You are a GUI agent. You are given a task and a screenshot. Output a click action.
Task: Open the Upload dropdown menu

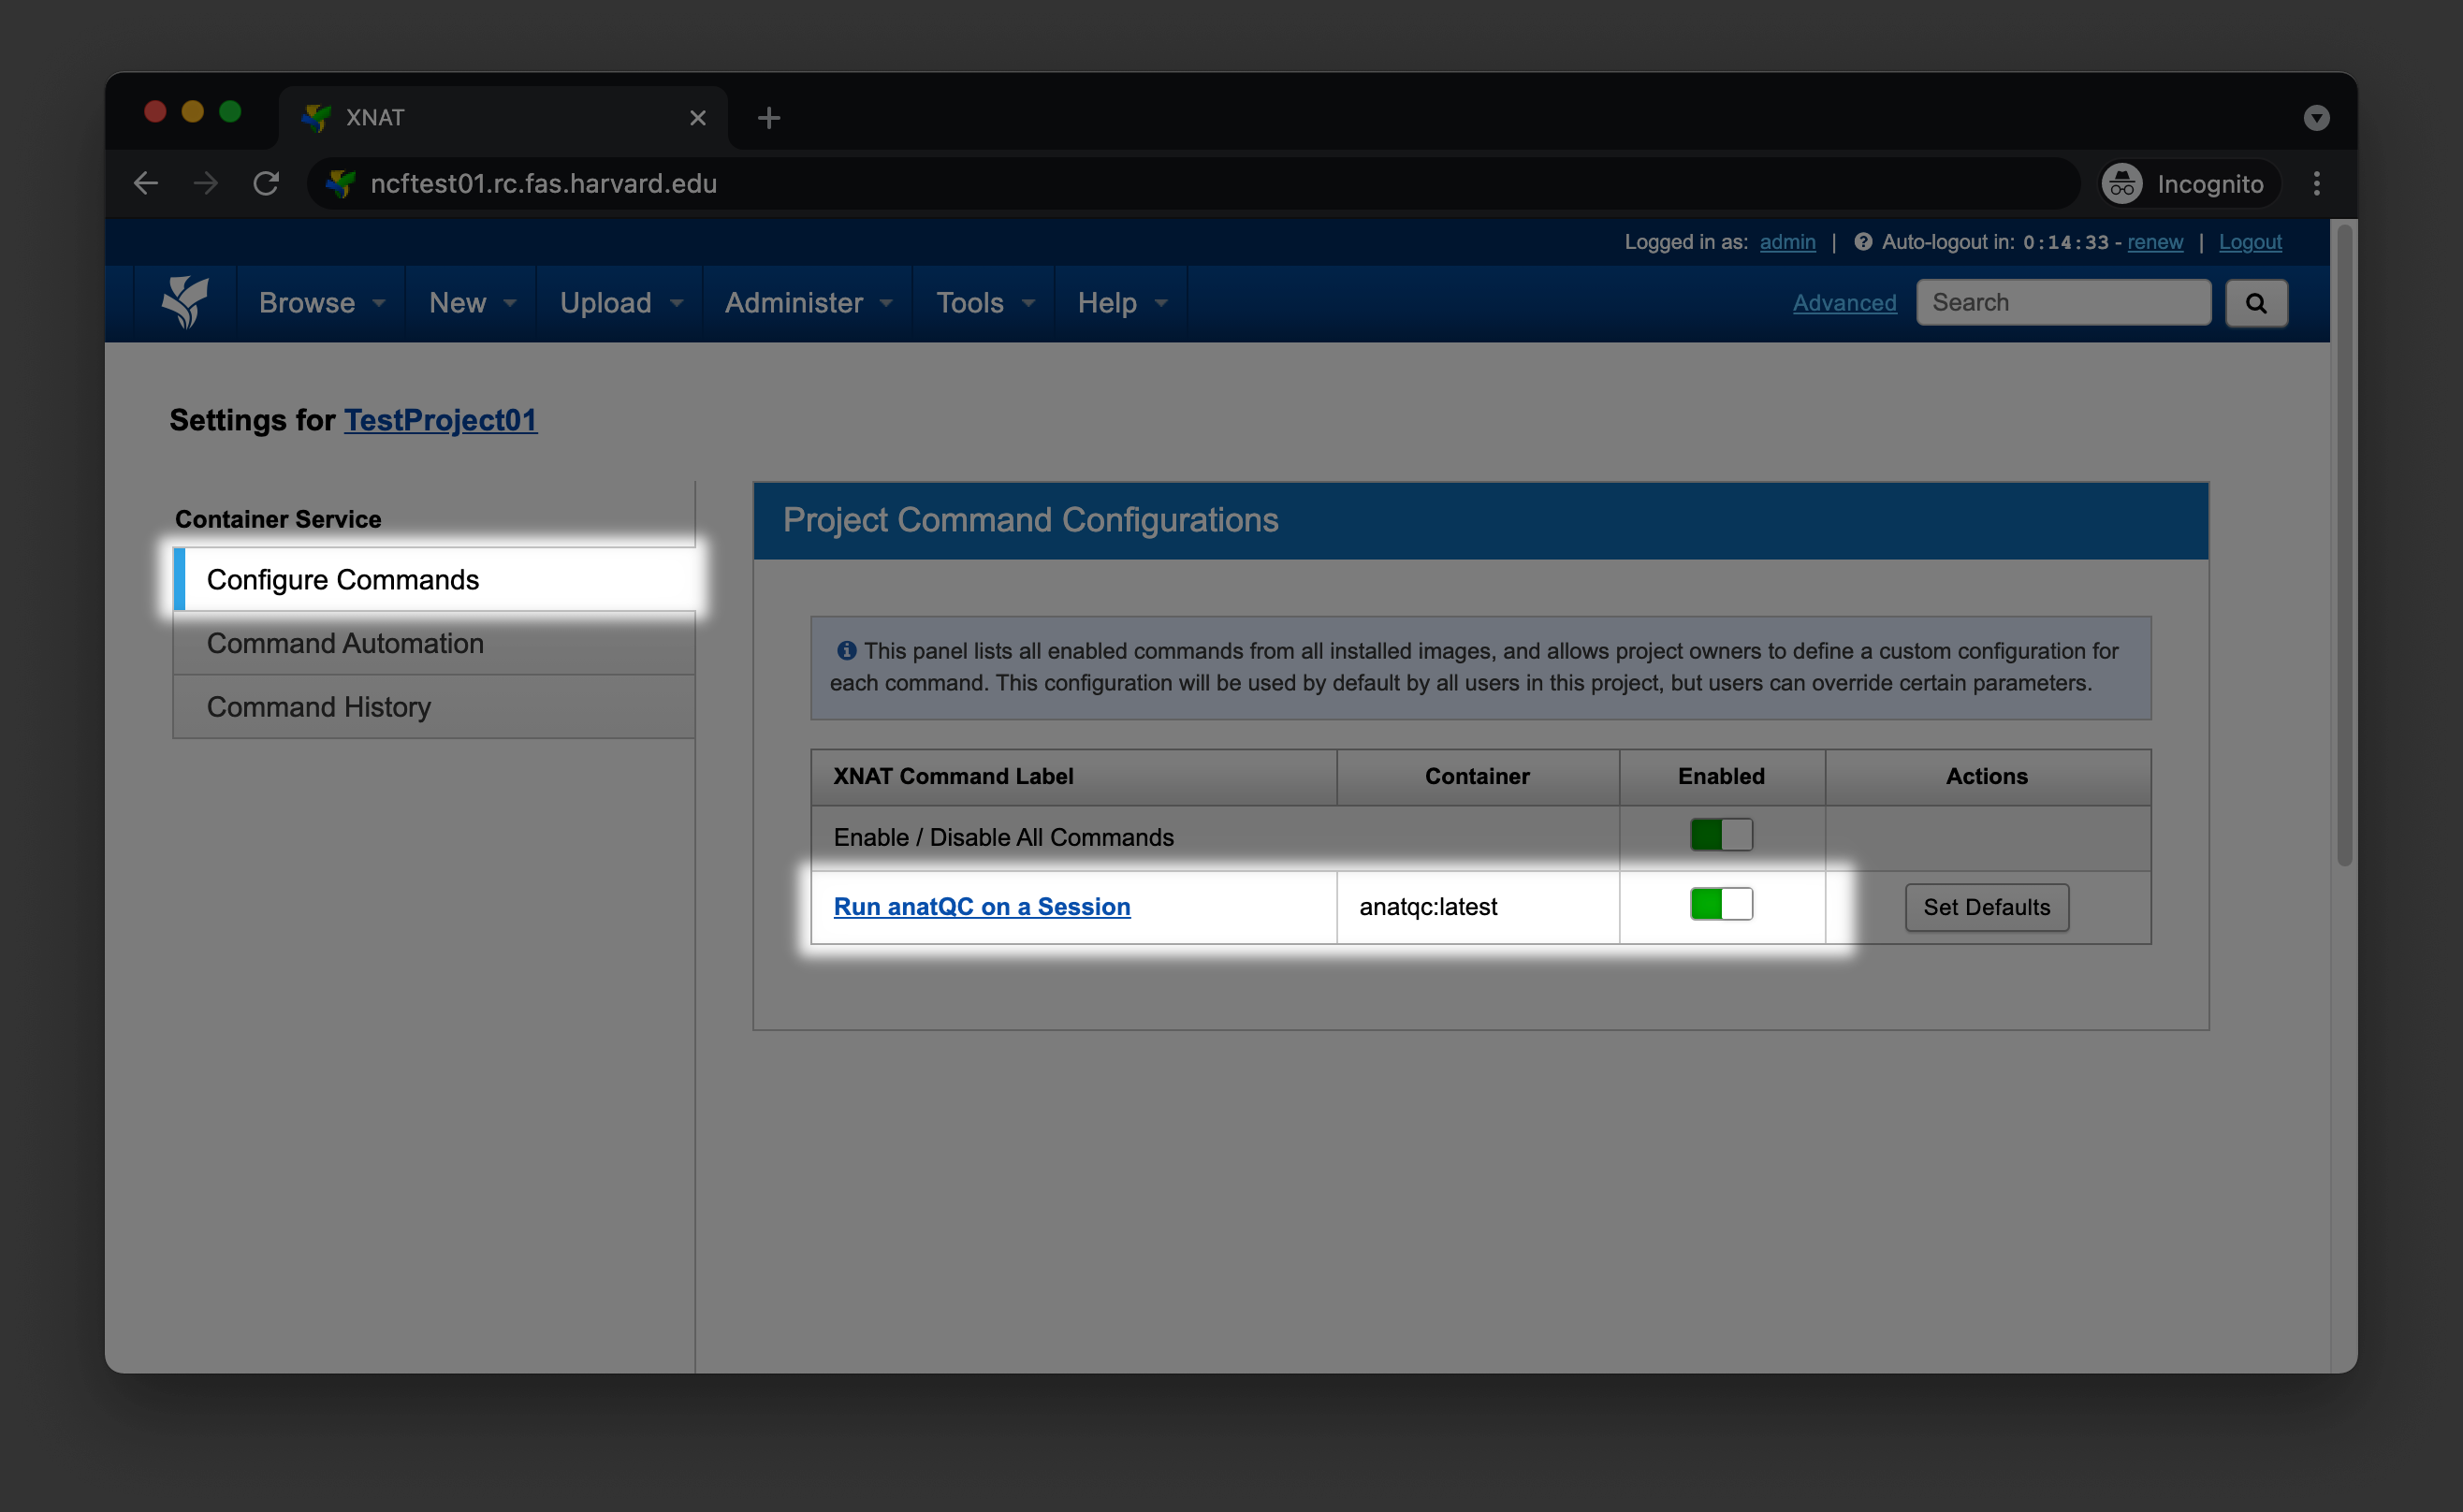(620, 303)
